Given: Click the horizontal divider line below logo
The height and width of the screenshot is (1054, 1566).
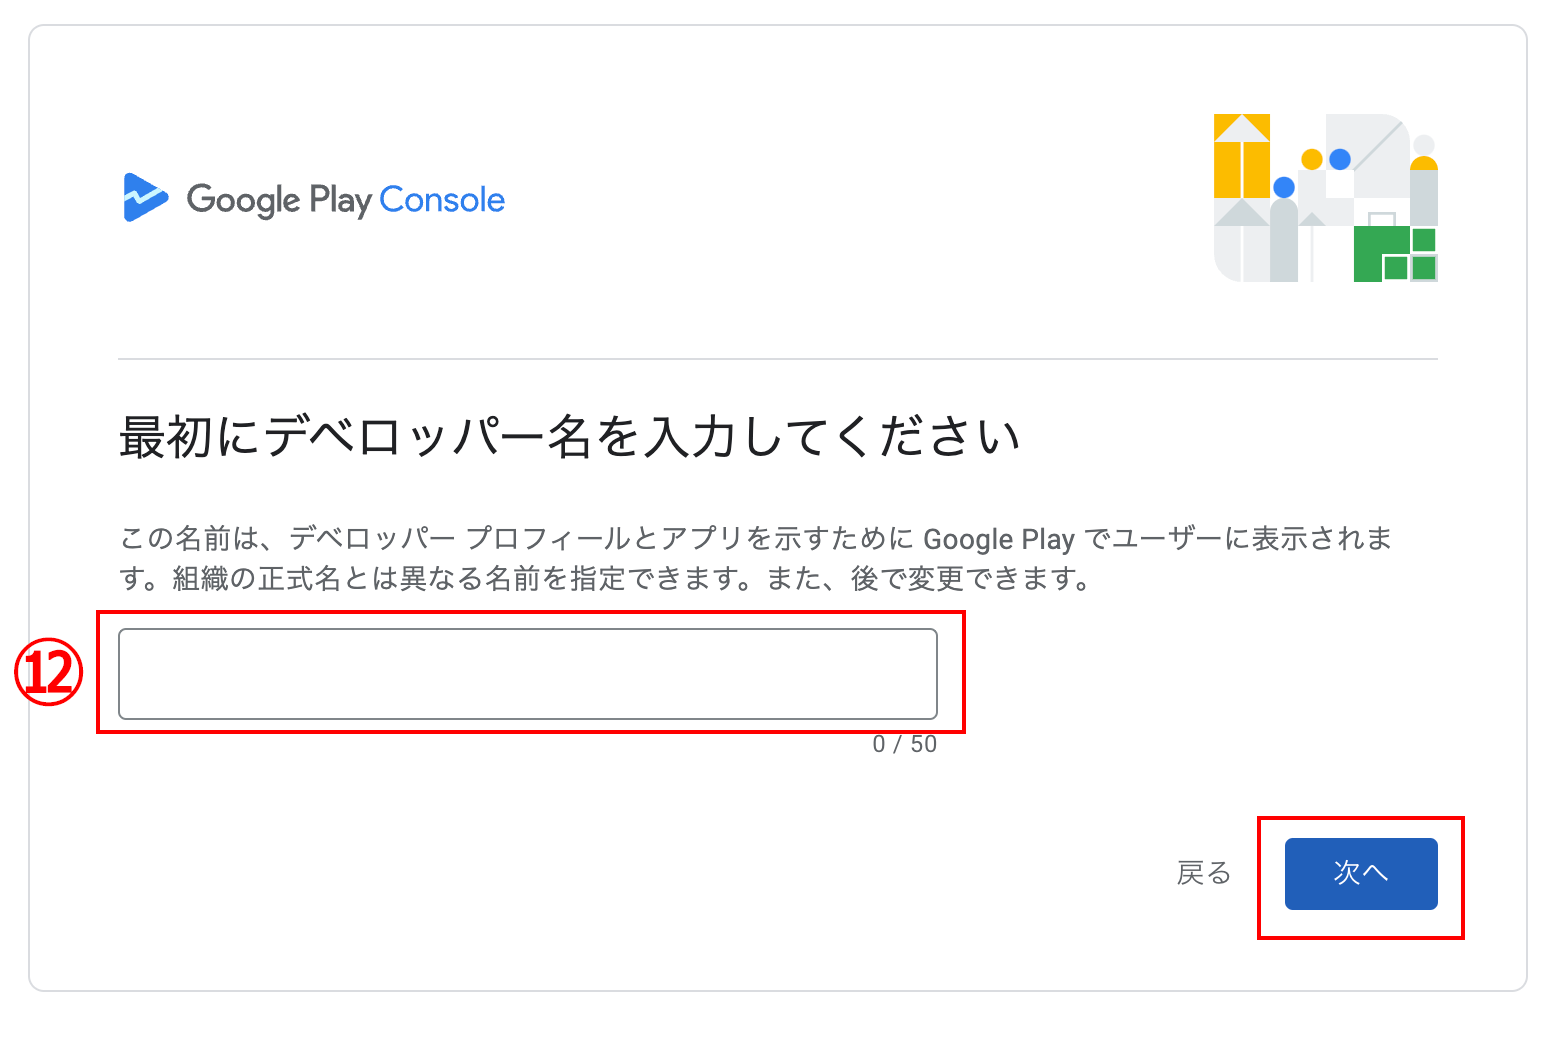Looking at the screenshot, I should (778, 359).
